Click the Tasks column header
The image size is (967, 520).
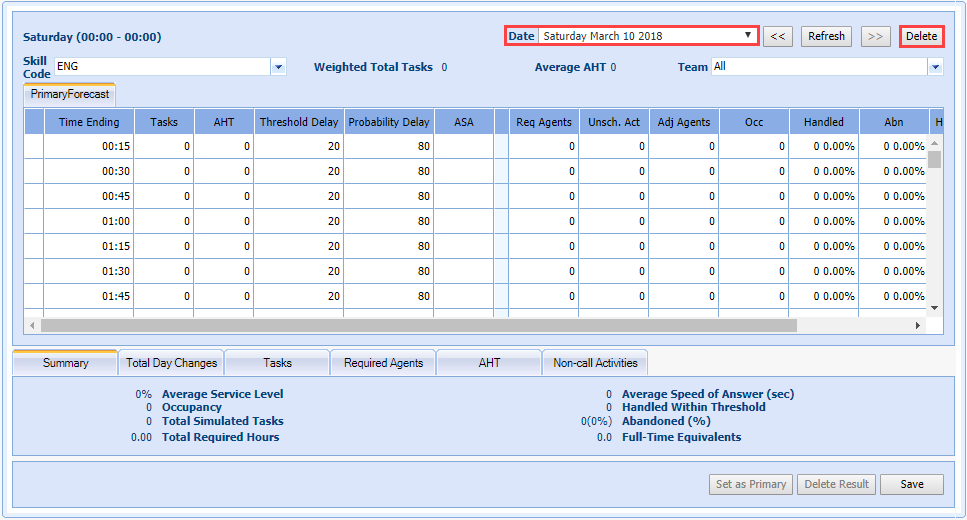pos(164,122)
